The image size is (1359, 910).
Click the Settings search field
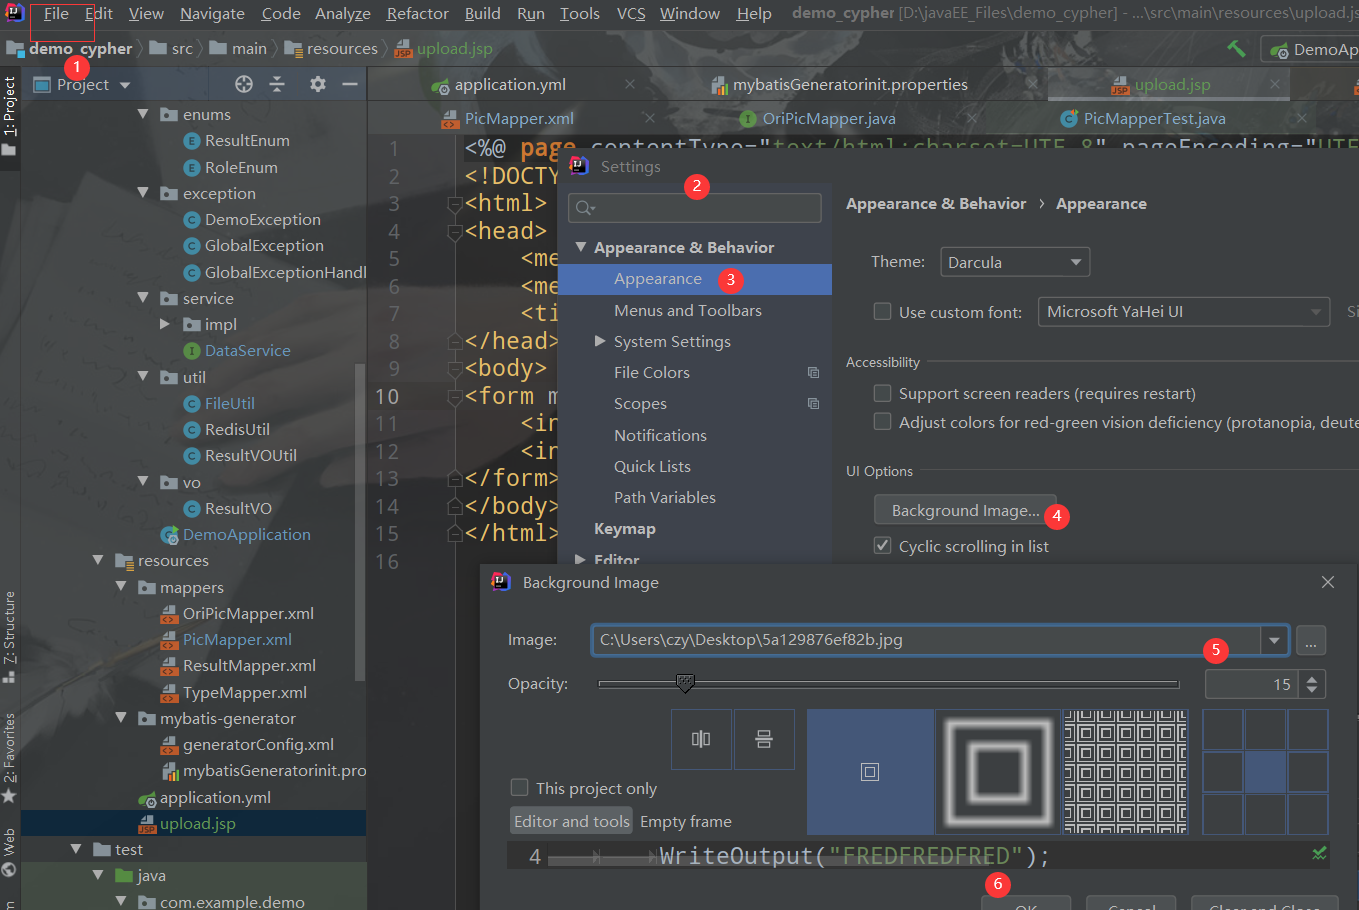pos(695,208)
